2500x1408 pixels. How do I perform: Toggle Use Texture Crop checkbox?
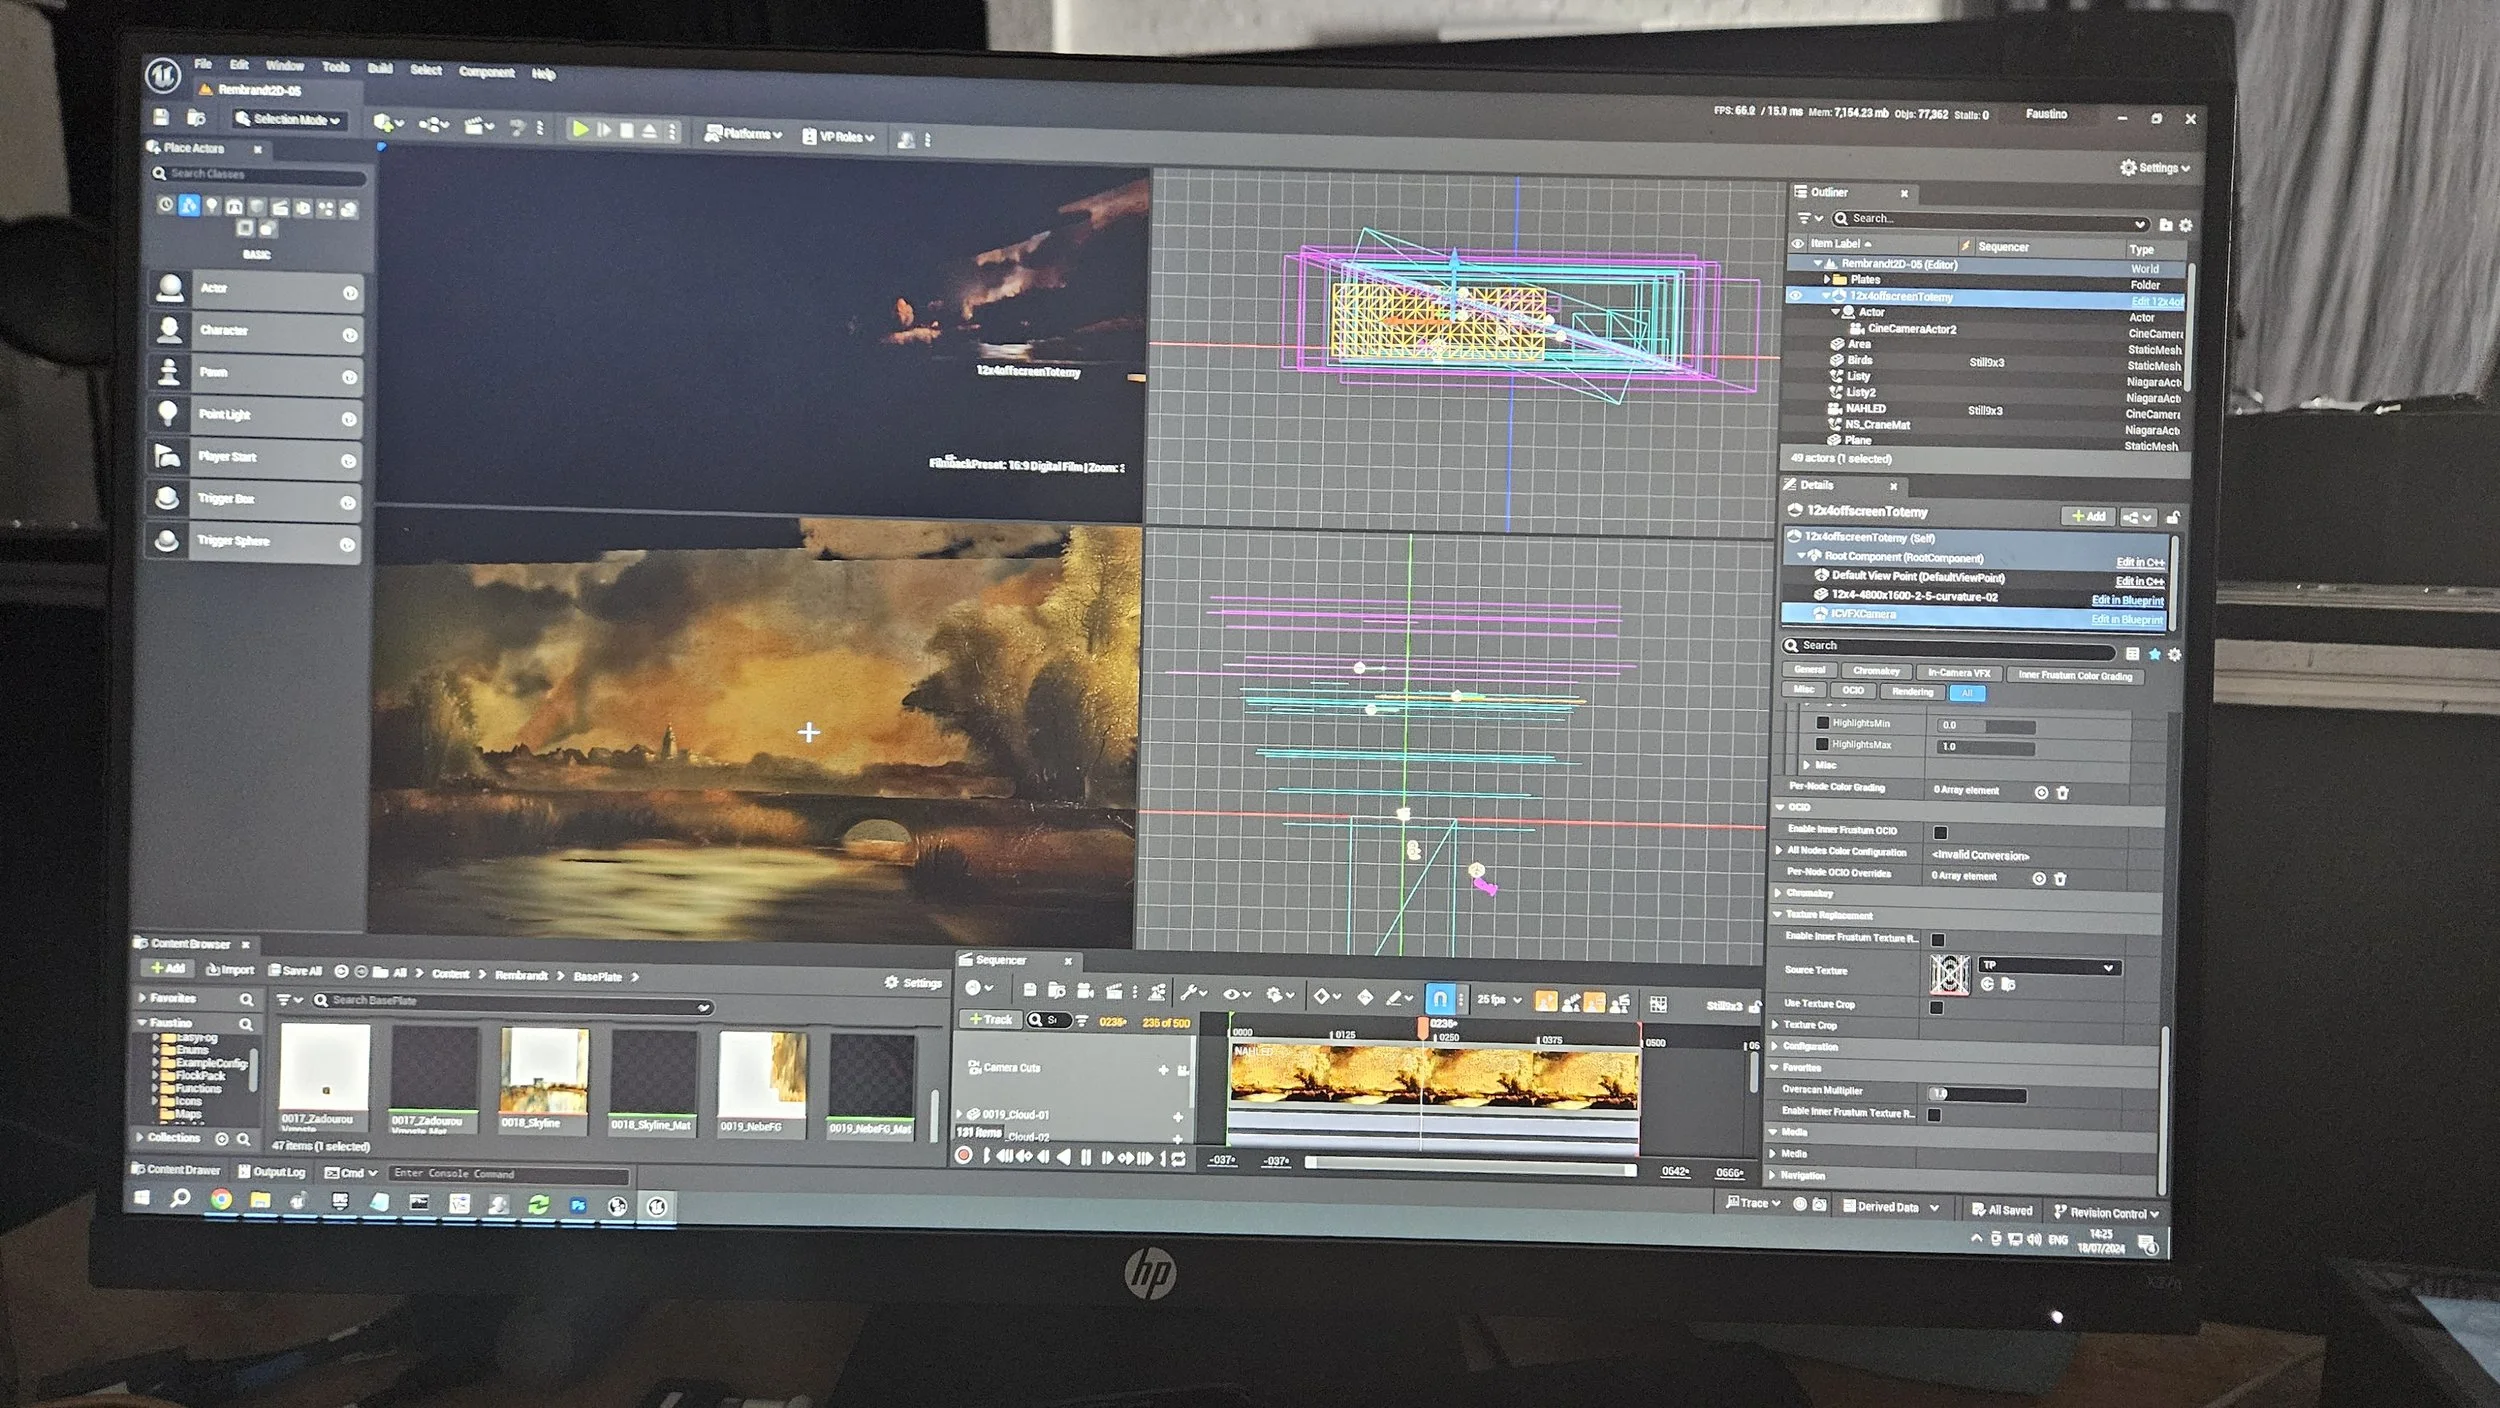pos(1936,1007)
